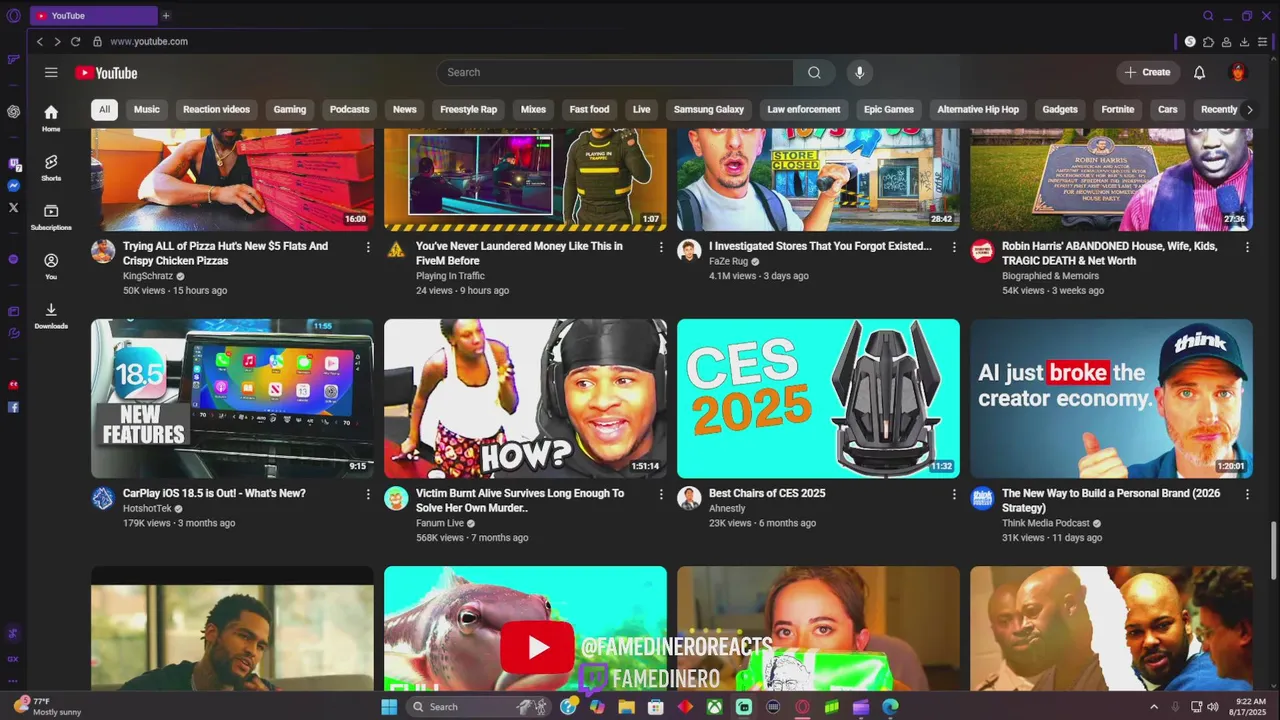Select the Music filter chip

[147, 109]
